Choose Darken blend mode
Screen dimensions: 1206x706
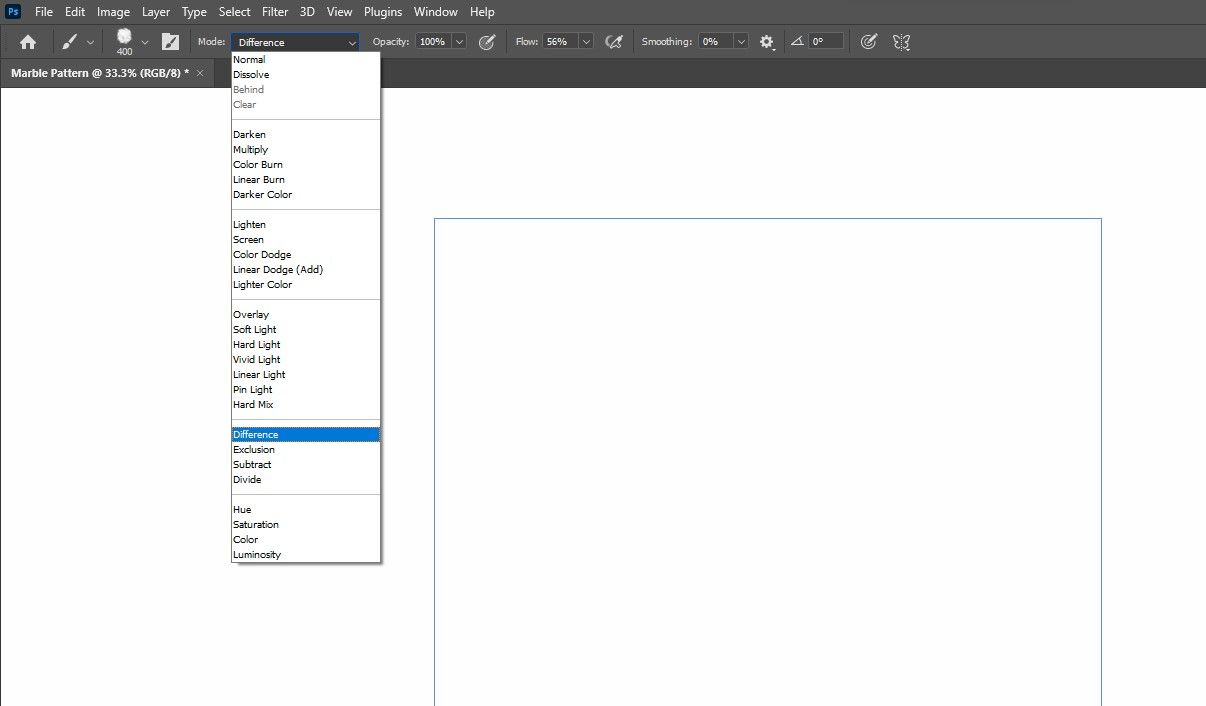pos(306,135)
